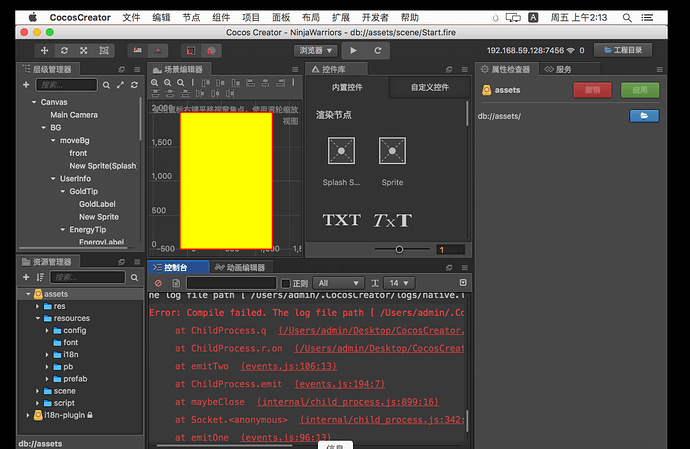Image resolution: width=690 pixels, height=449 pixels.
Task: Click the widget zoom value field
Action: [451, 250]
